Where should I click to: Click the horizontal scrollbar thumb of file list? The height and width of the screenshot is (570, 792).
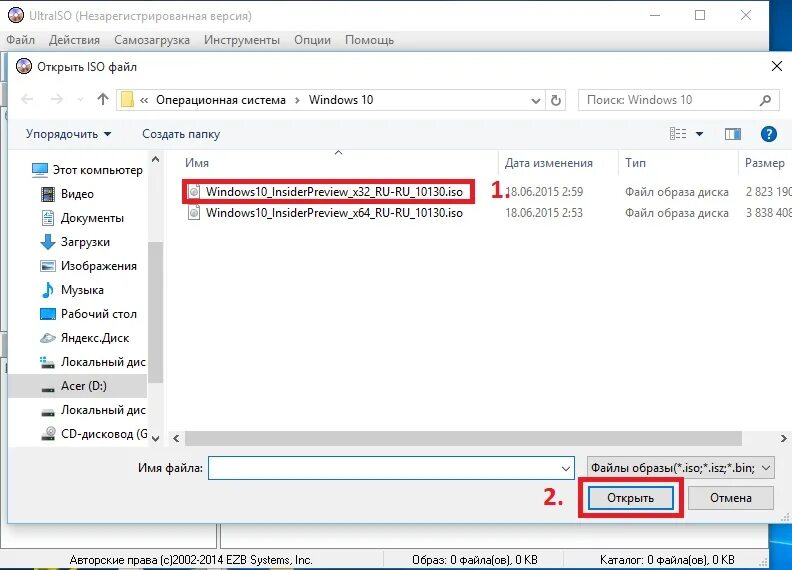coord(463,438)
